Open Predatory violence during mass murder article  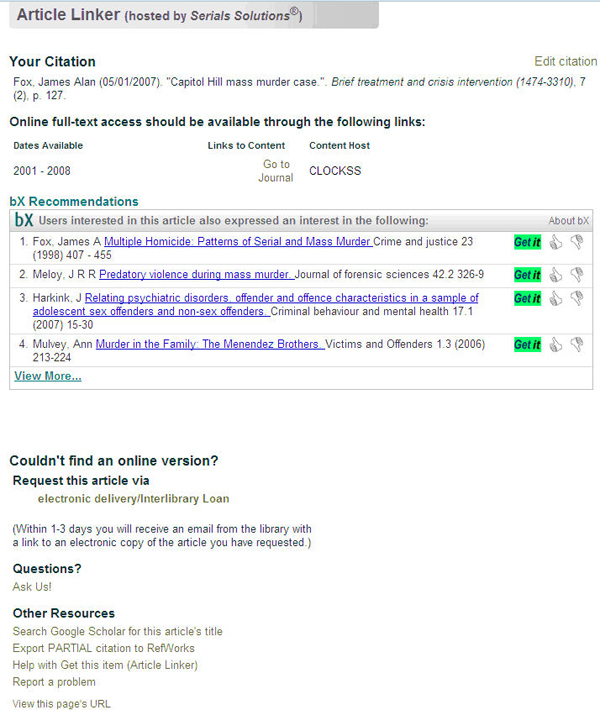coord(196,274)
